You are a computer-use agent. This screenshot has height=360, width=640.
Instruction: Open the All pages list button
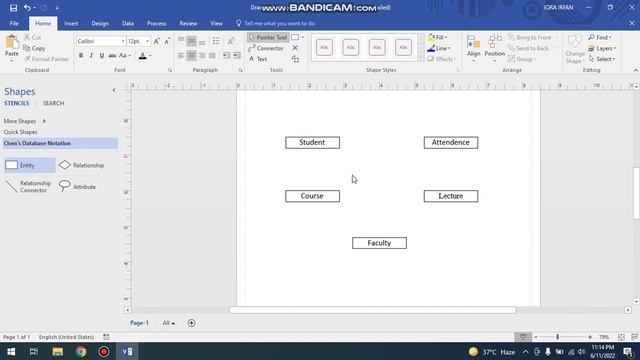pyautogui.click(x=169, y=323)
